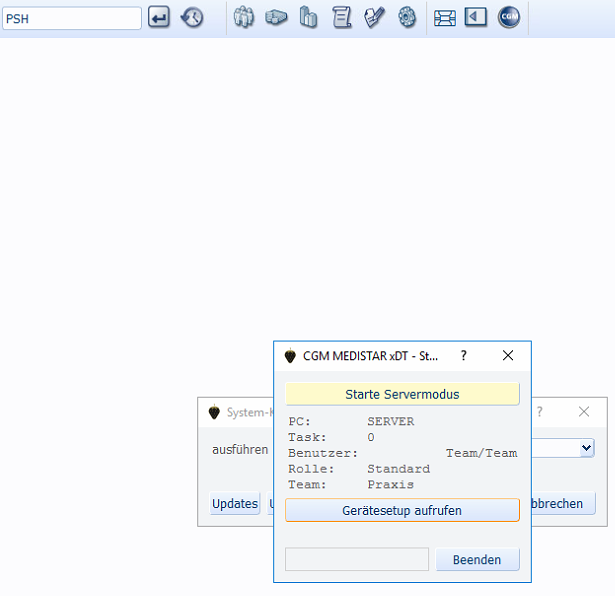The image size is (615, 596).
Task: Click the stacked boxes toolbar icon
Action: [277, 18]
